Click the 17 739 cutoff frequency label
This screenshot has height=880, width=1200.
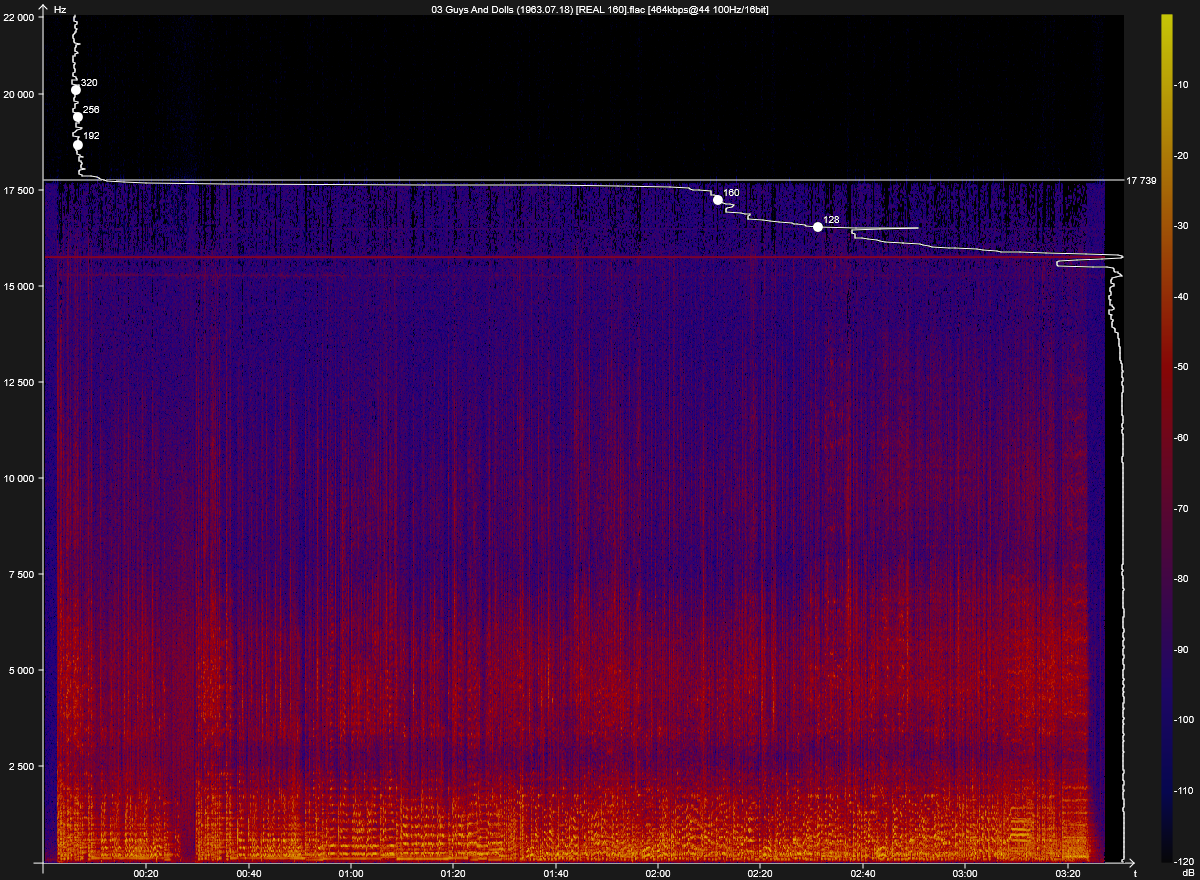click(x=1142, y=181)
